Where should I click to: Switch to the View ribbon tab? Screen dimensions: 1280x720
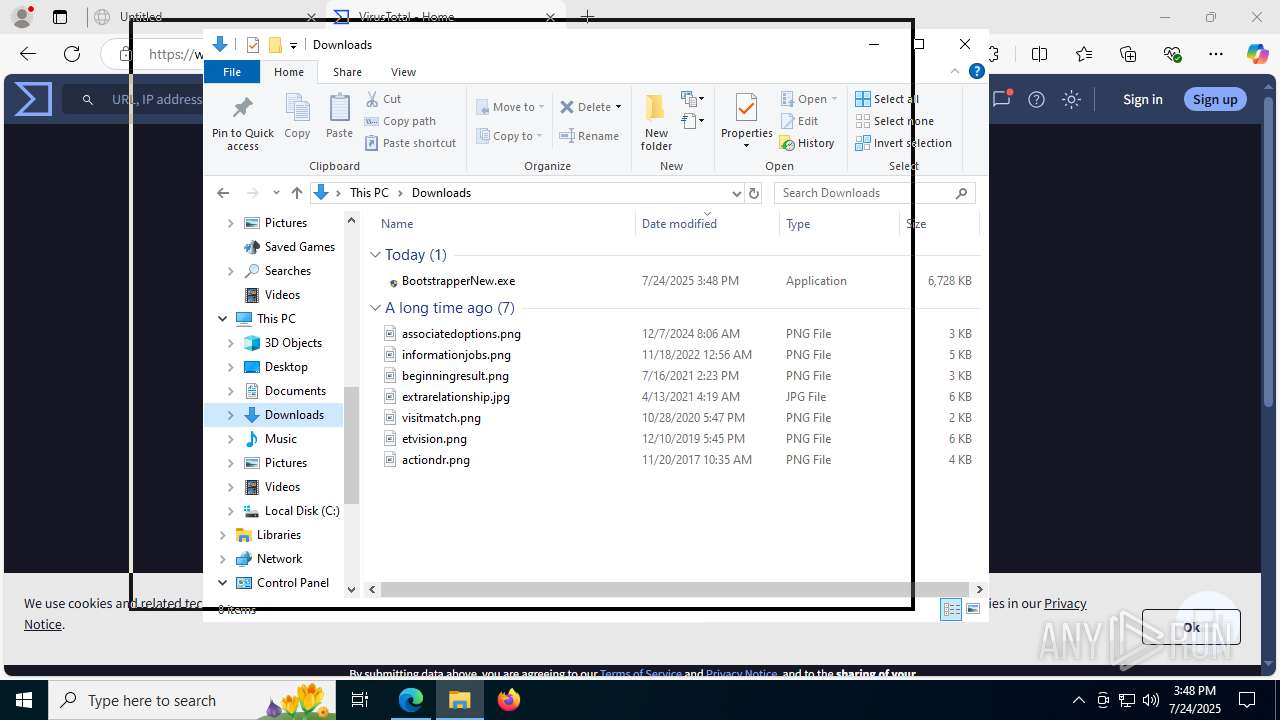[403, 72]
